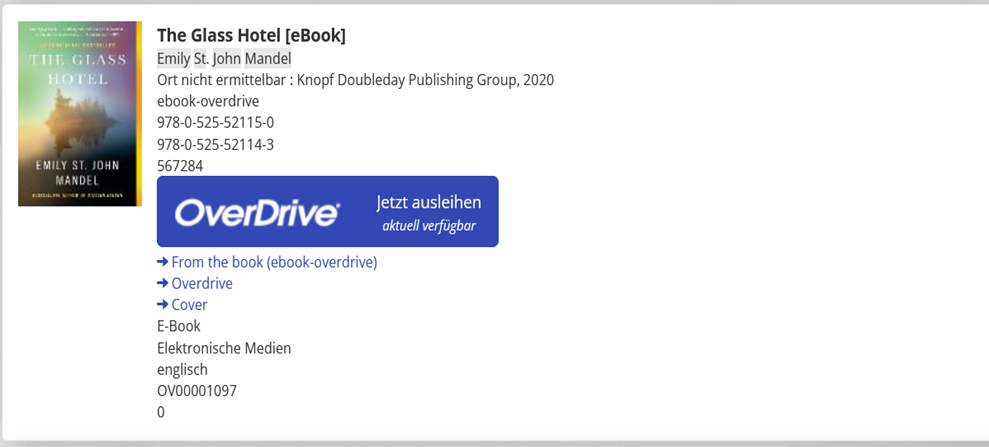Click identifier OV00001097
Image resolution: width=989 pixels, height=447 pixels.
pos(197,391)
